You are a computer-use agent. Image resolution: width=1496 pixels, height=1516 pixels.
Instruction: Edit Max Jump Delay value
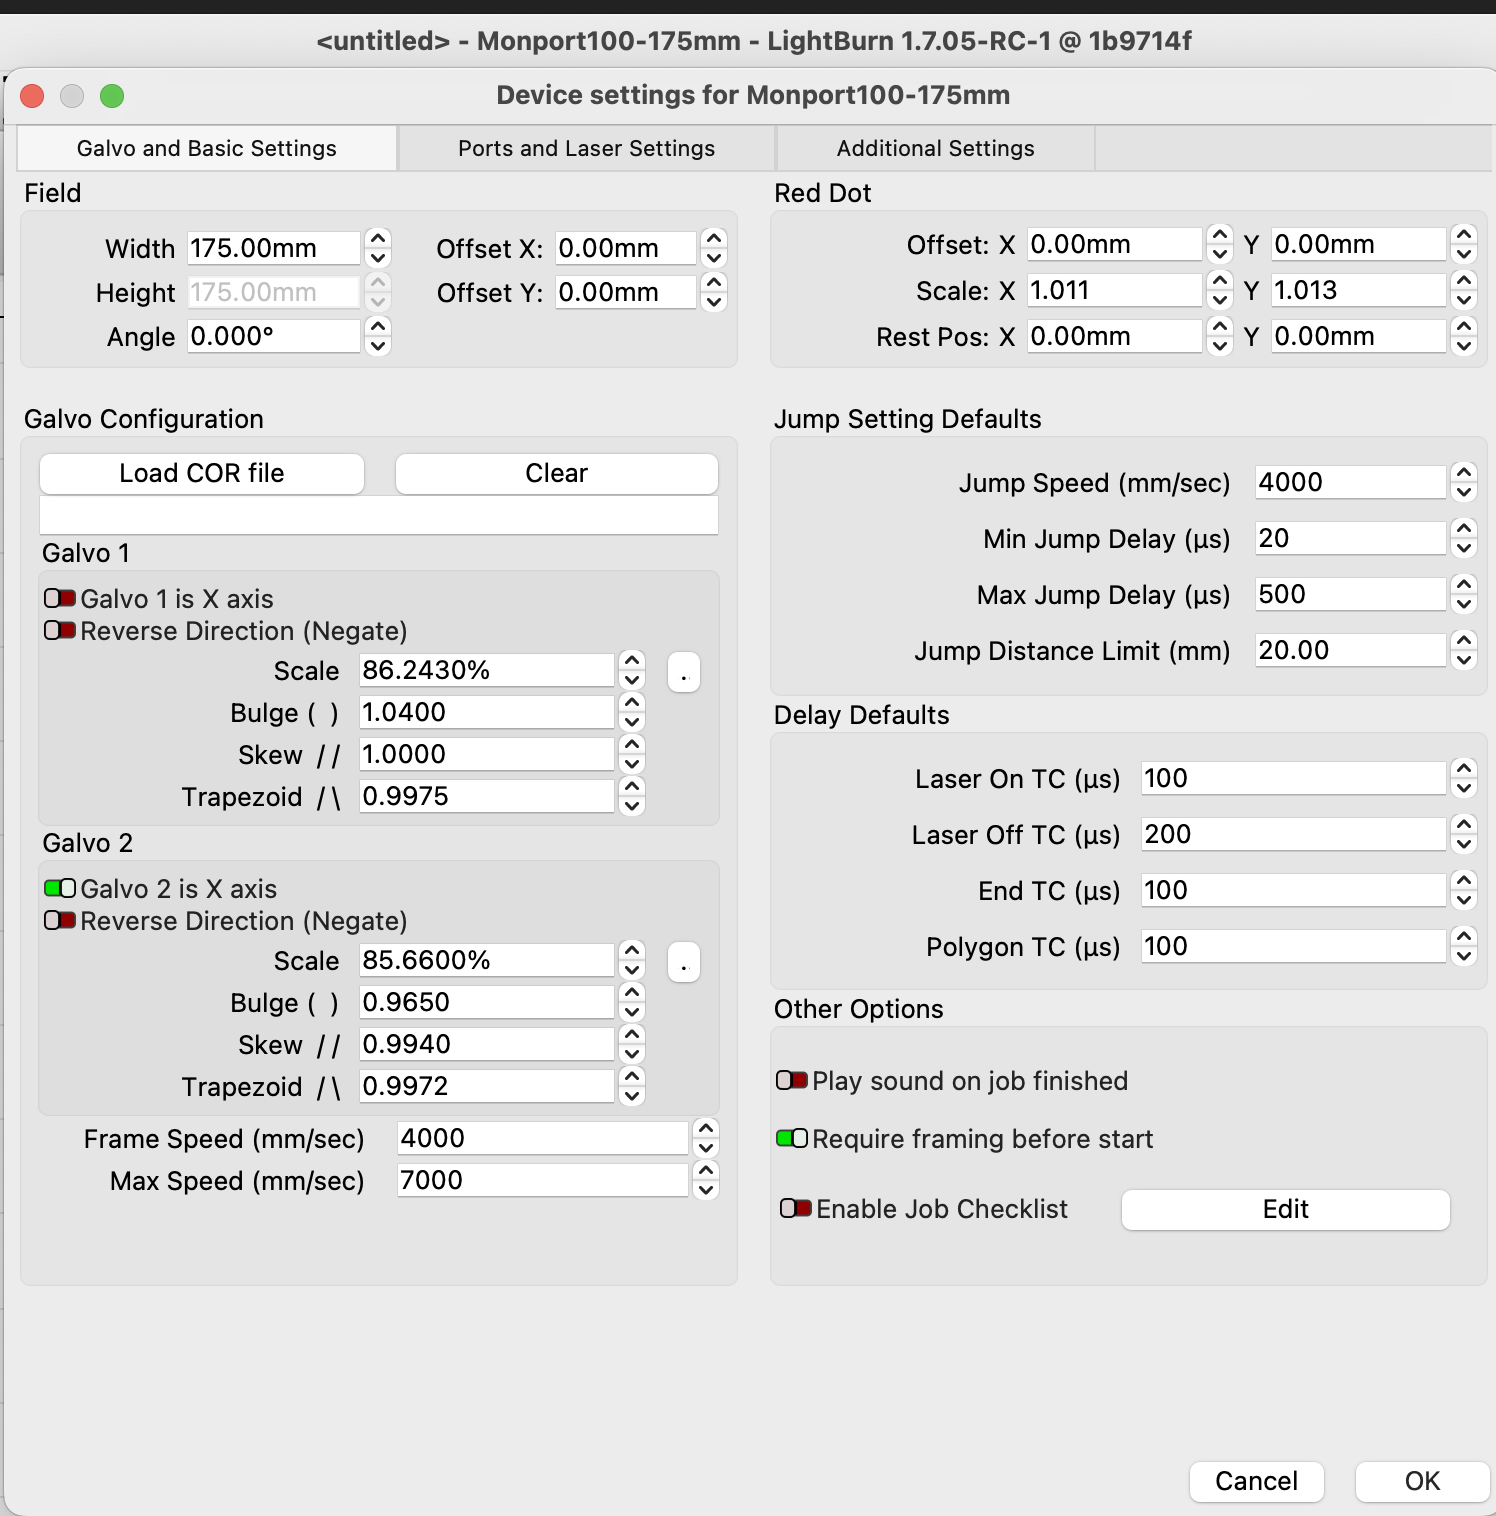click(x=1351, y=594)
